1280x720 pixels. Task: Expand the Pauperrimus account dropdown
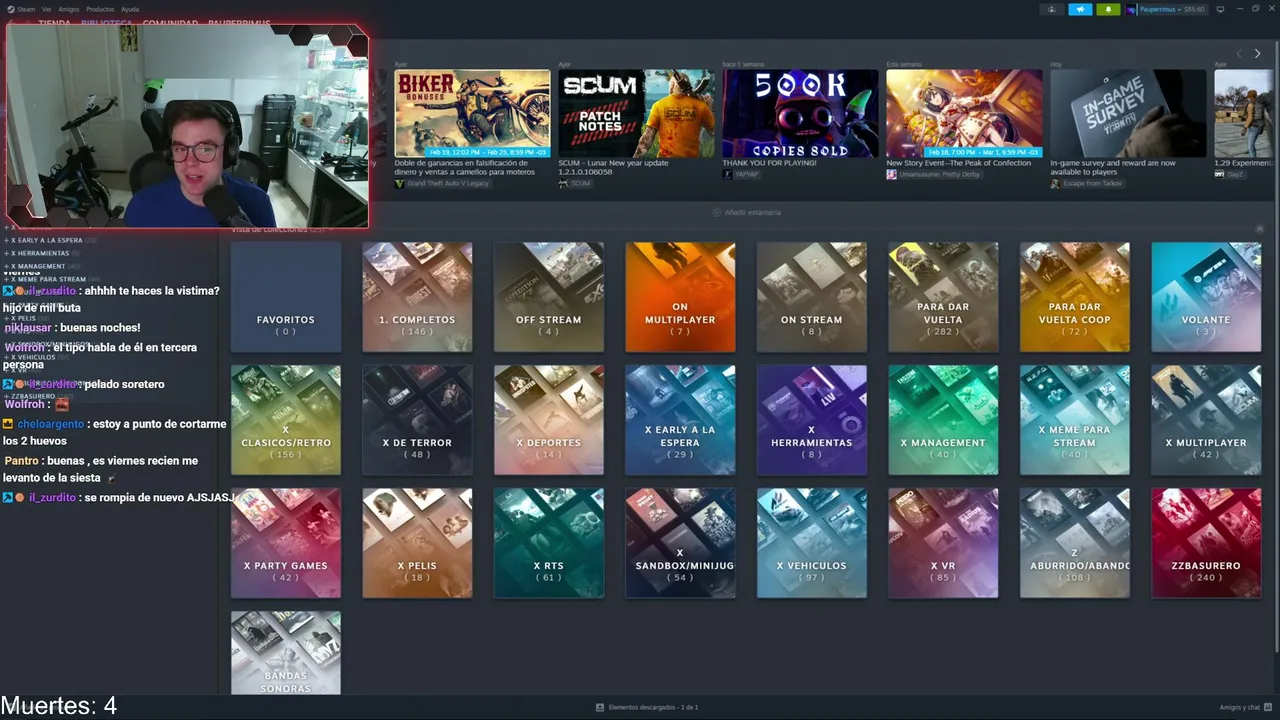click(1172, 9)
